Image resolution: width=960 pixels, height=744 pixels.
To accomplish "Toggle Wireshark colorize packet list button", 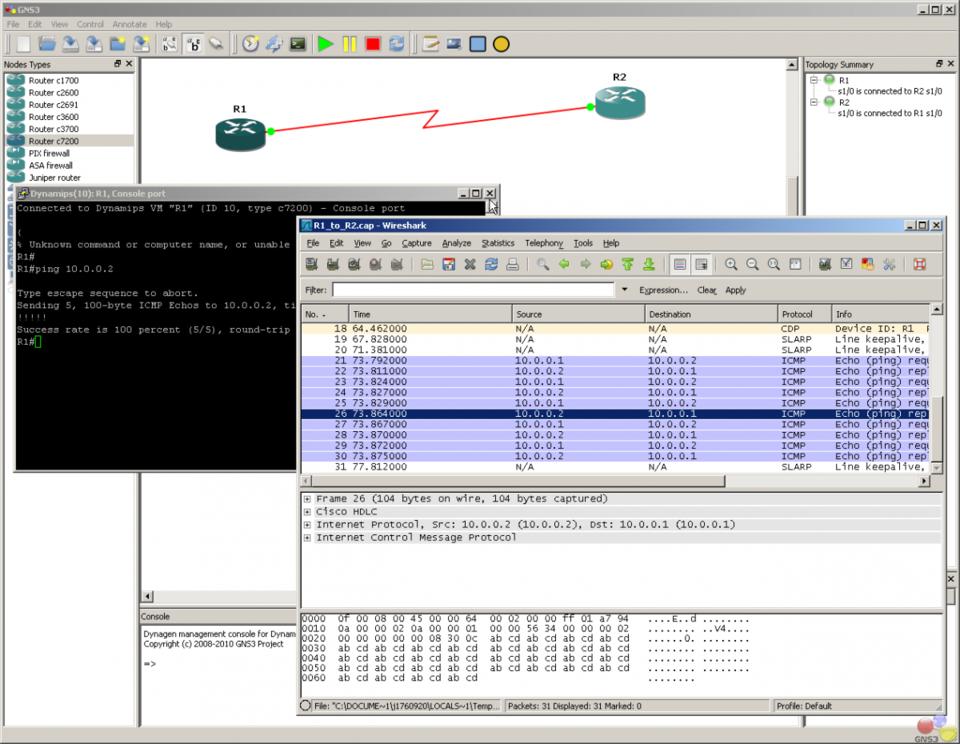I will coord(680,265).
